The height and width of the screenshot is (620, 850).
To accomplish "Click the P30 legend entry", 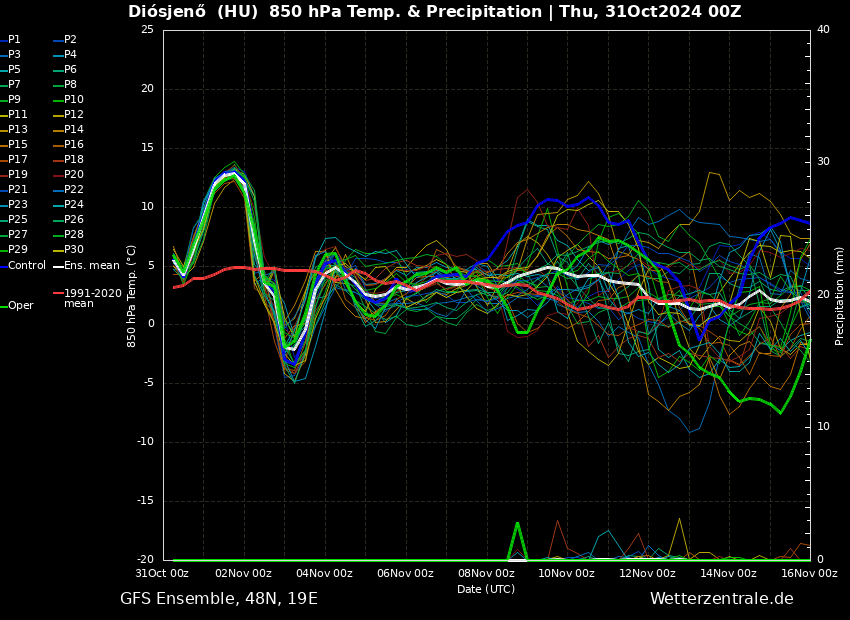I will [74, 250].
